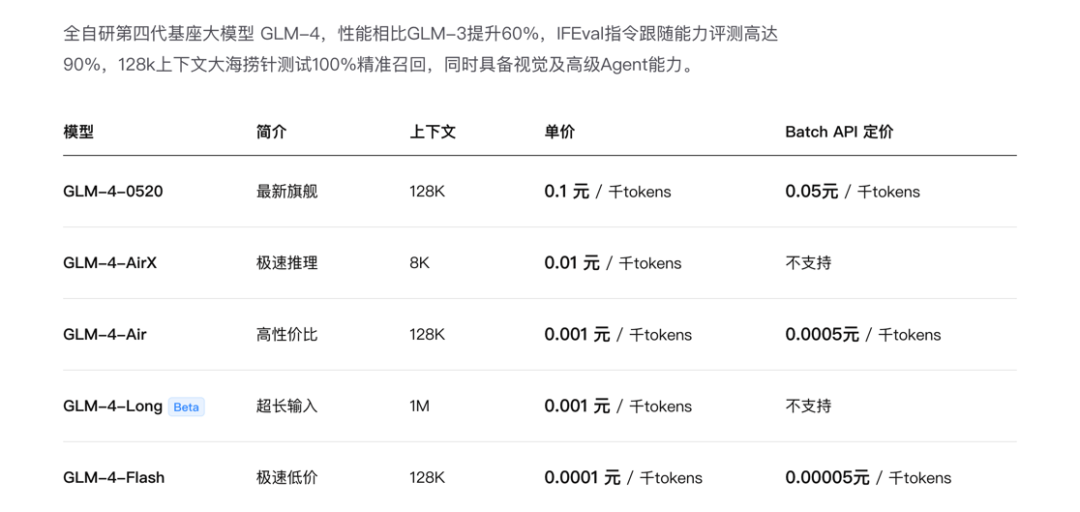Select the 极速低价 description cell
Screen dimensions: 1080x512
pyautogui.click(x=287, y=477)
